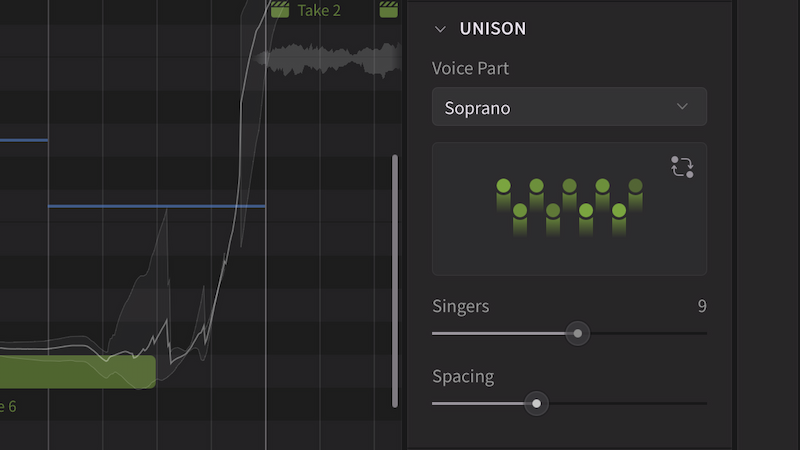Click the top-left singer dot in Unison display
This screenshot has width=800, height=450.
click(503, 186)
